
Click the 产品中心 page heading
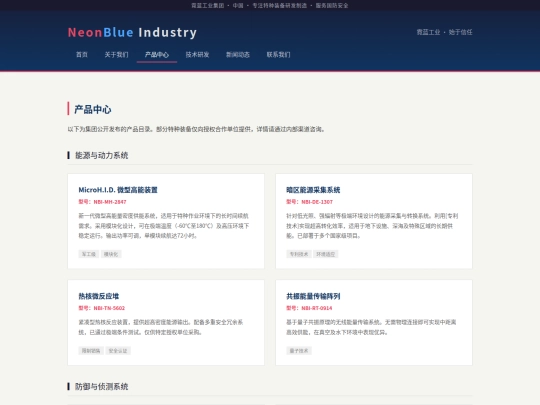[93, 110]
